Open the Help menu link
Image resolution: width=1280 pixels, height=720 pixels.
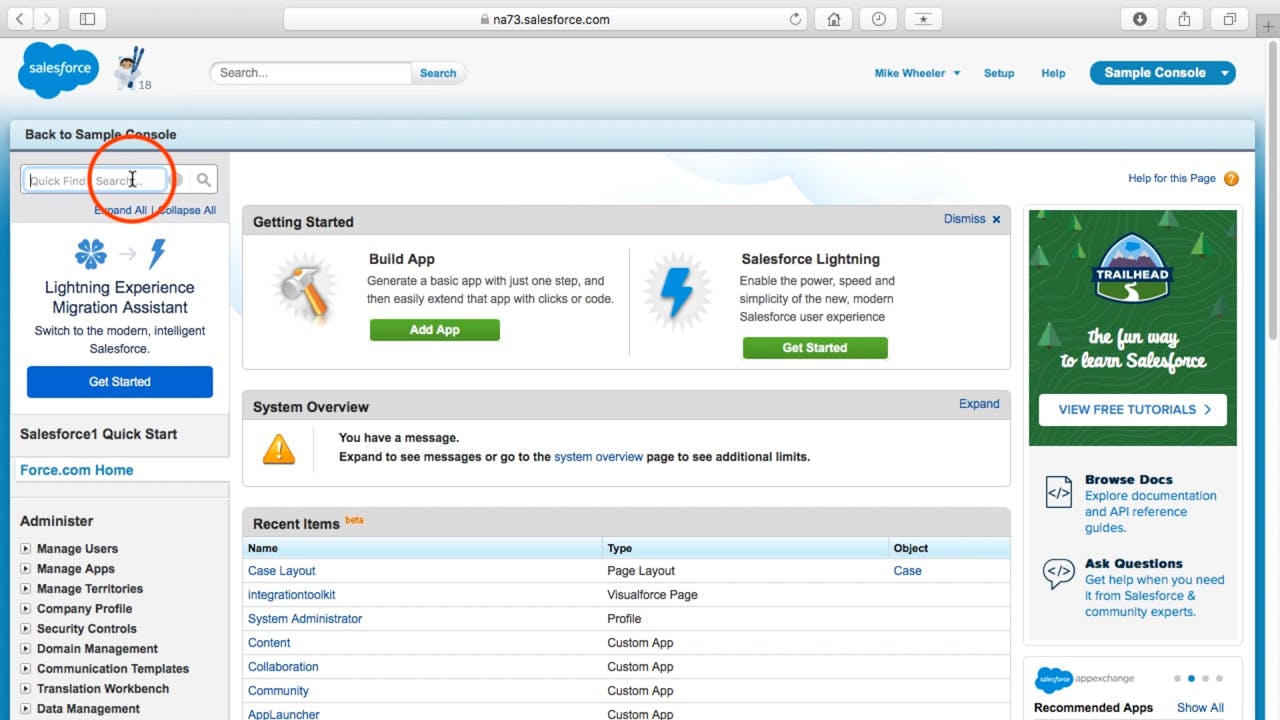point(1053,73)
